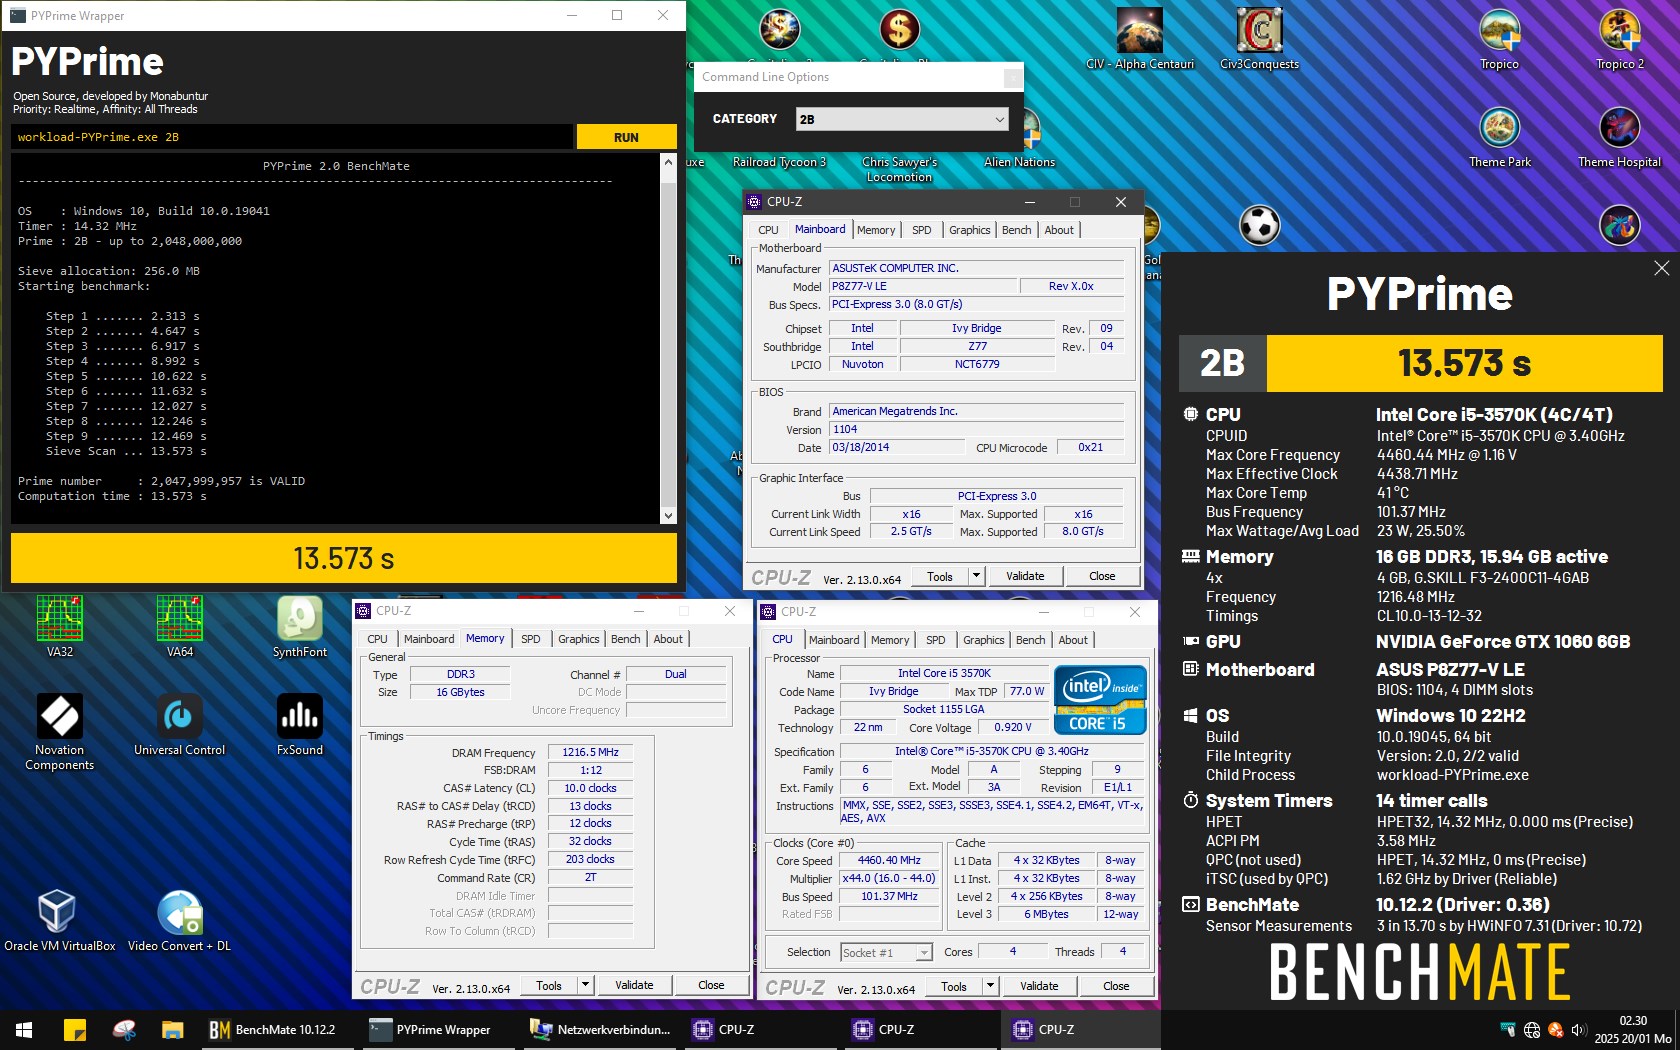Click Validate in the Mainboard CPU-Z window
This screenshot has height=1050, width=1680.
click(x=1025, y=576)
